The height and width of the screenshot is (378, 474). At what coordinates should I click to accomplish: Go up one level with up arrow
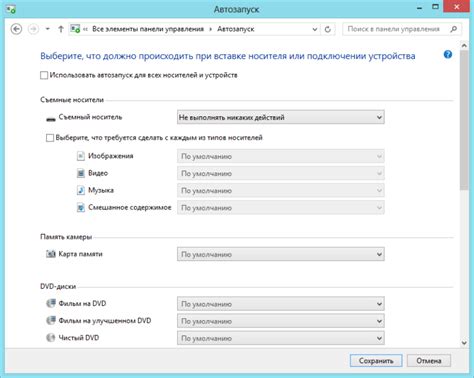(x=61, y=29)
